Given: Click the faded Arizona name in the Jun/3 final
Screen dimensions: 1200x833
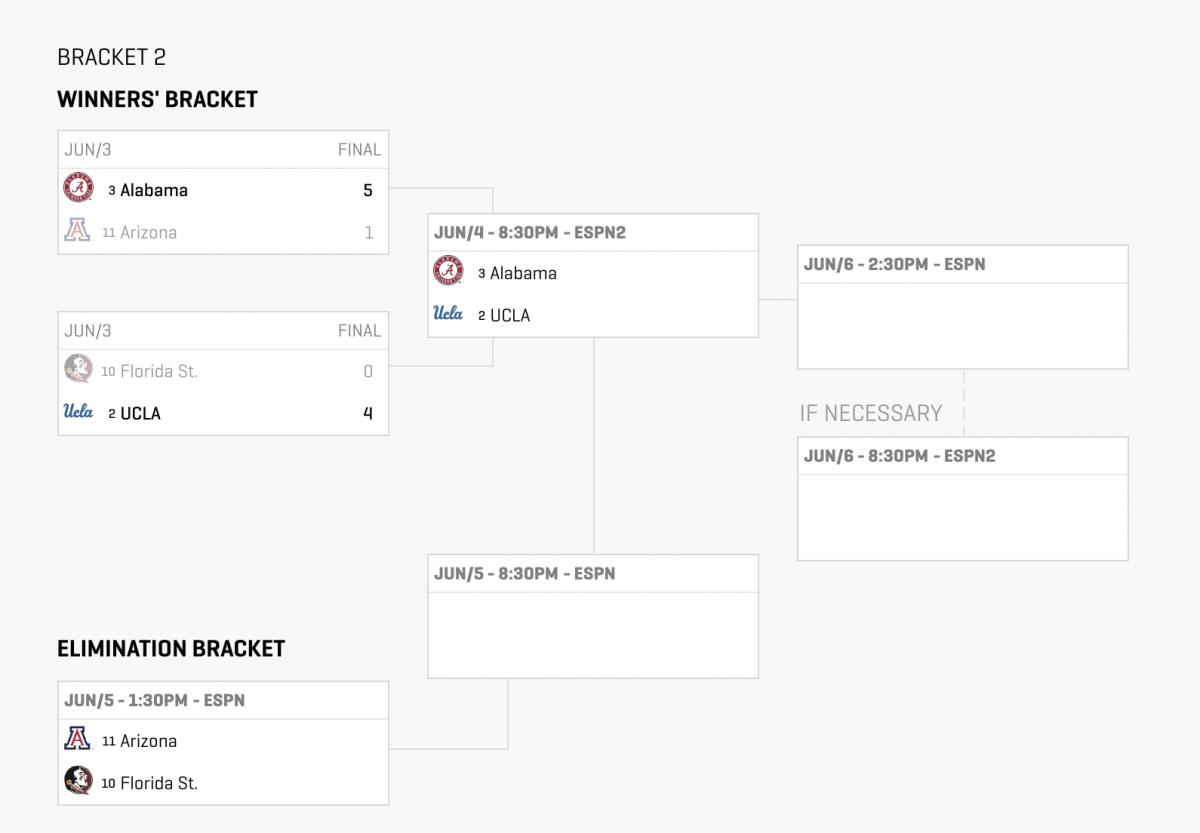Looking at the screenshot, I should (x=148, y=232).
